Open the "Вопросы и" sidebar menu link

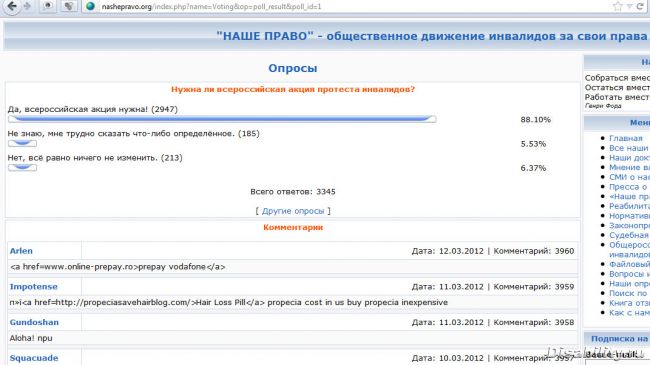(629, 274)
